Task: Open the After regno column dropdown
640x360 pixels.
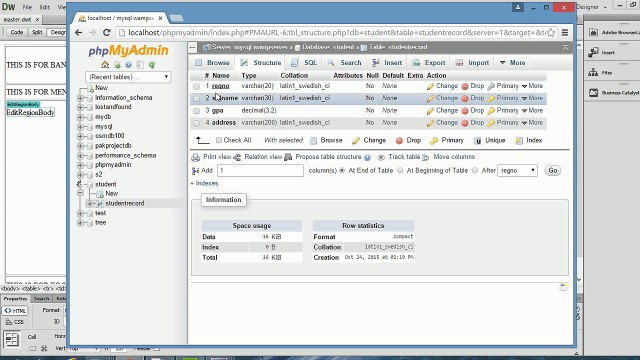Action: [x=517, y=171]
